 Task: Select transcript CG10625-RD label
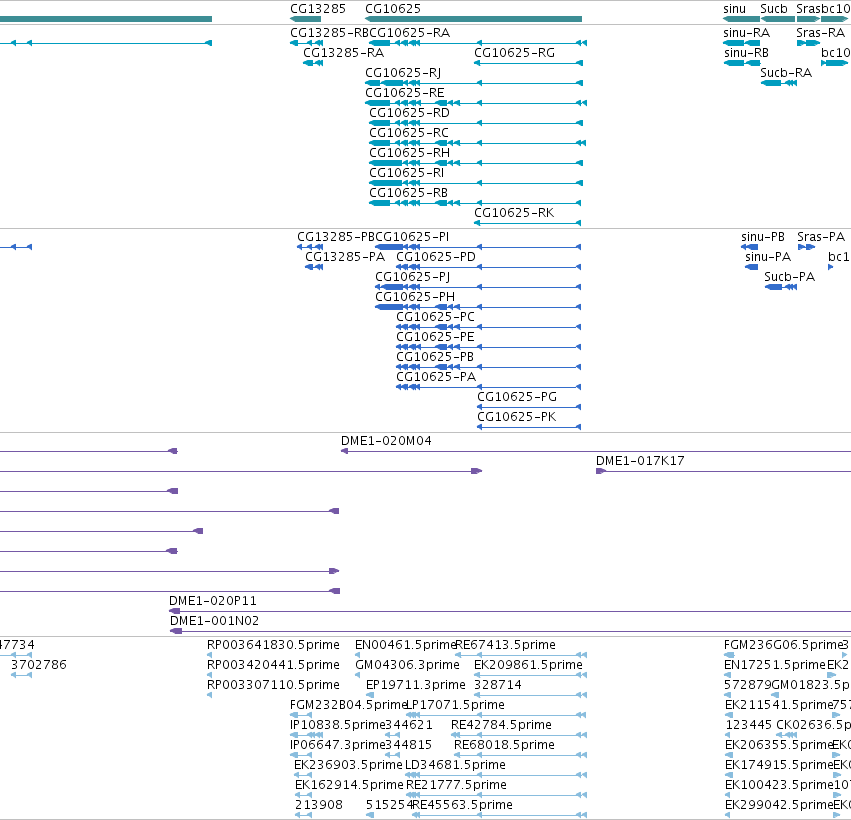click(409, 113)
